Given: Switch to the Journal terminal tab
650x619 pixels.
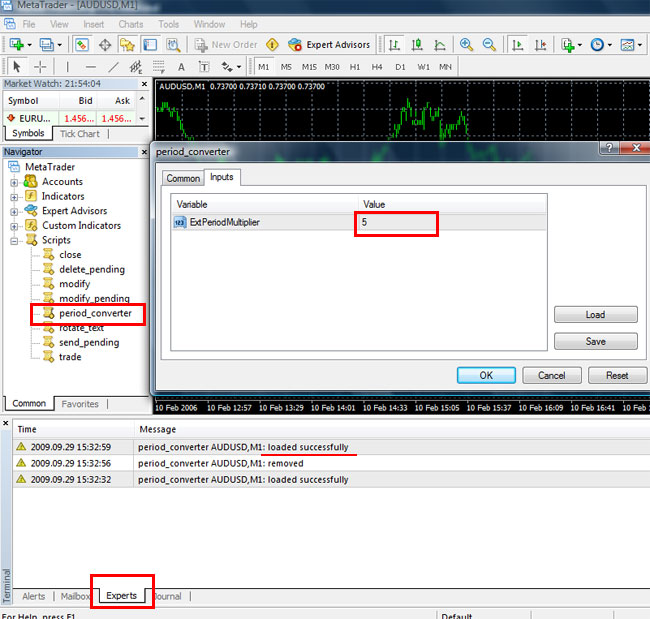Looking at the screenshot, I should point(168,596).
